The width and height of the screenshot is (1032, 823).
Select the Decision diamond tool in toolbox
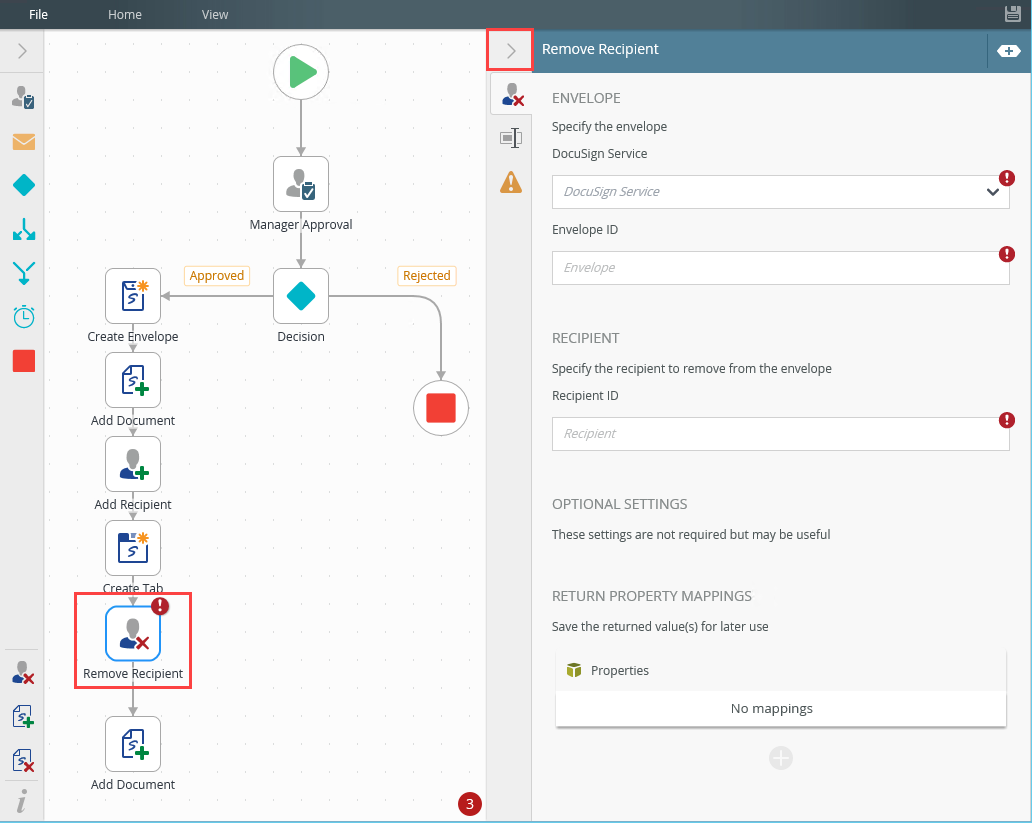coord(24,185)
